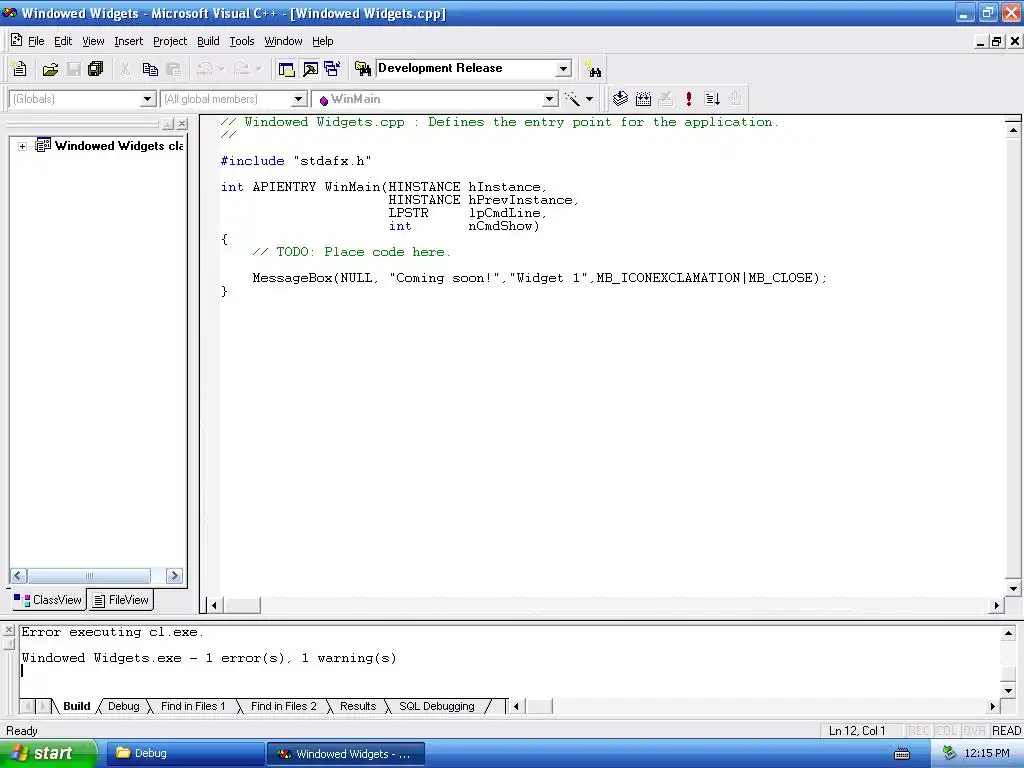Execute program with red exclamation icon
Screen dimensions: 1024x768
click(688, 99)
